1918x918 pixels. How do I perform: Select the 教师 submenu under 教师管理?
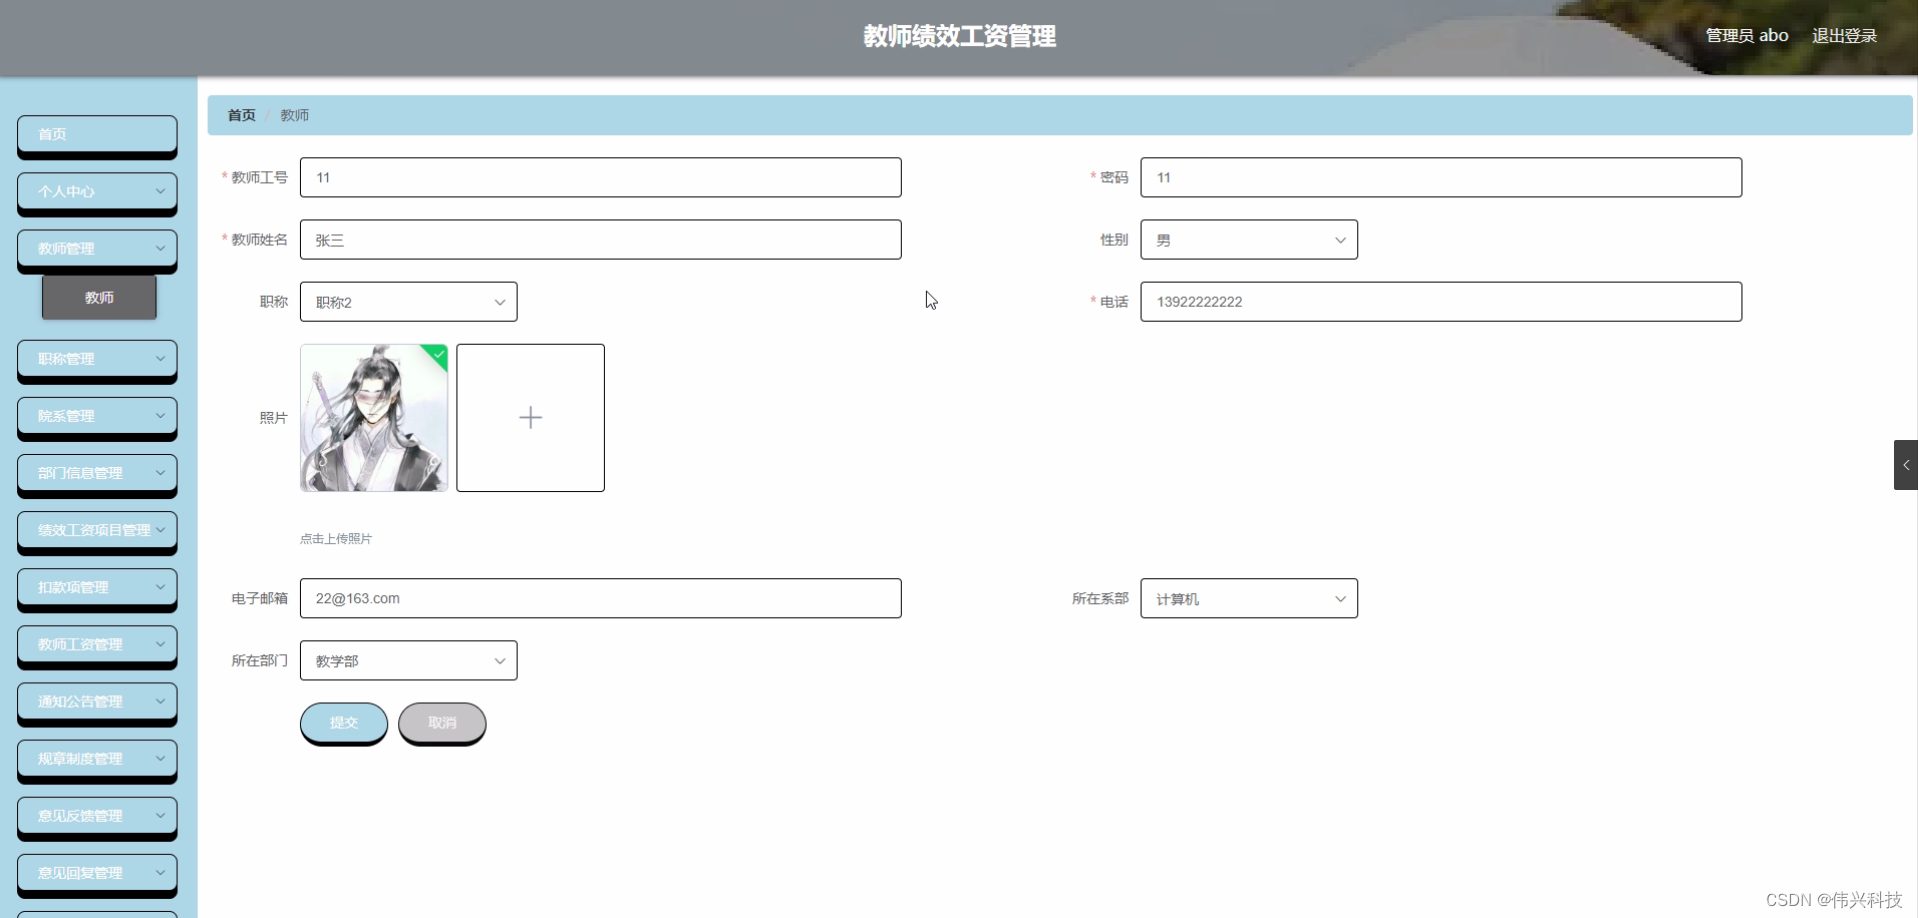tap(99, 297)
